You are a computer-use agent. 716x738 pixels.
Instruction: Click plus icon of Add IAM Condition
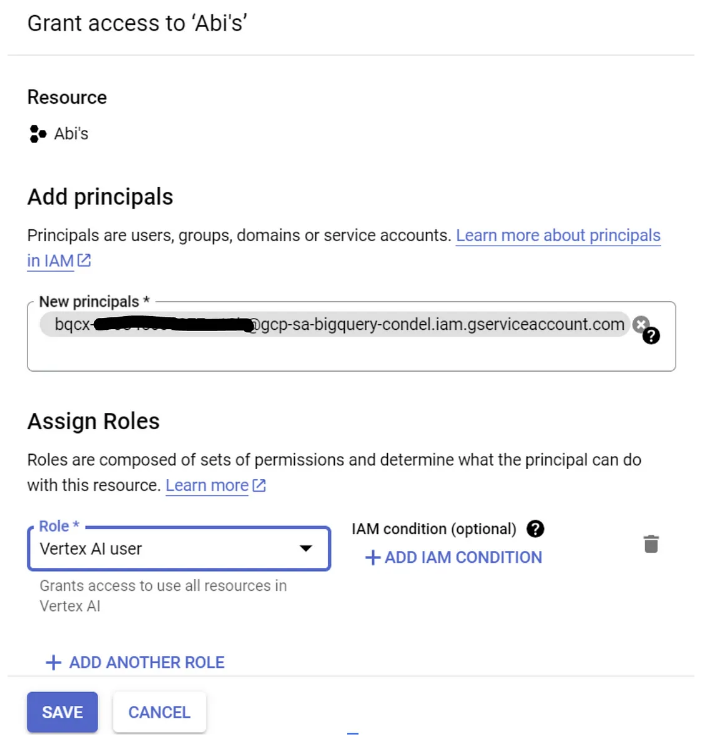372,558
